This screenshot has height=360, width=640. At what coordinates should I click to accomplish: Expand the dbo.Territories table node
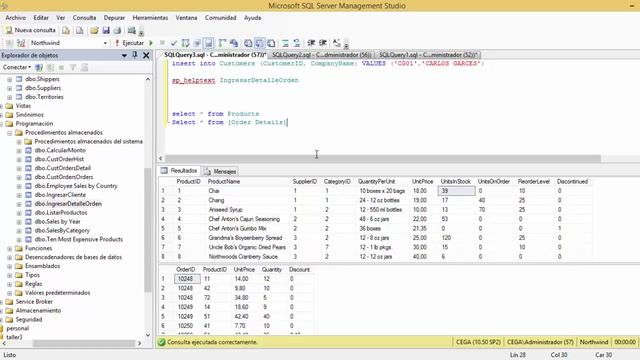pyautogui.click(x=9, y=97)
